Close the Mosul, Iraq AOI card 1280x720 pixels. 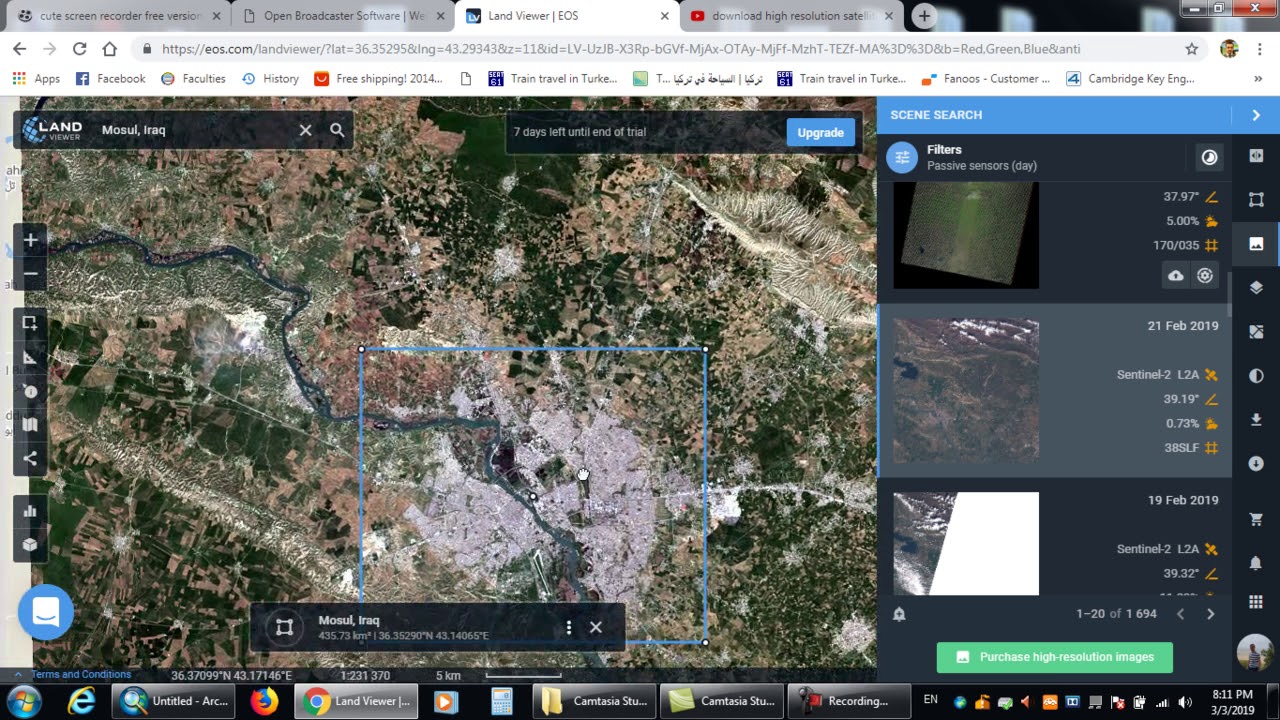tap(596, 627)
